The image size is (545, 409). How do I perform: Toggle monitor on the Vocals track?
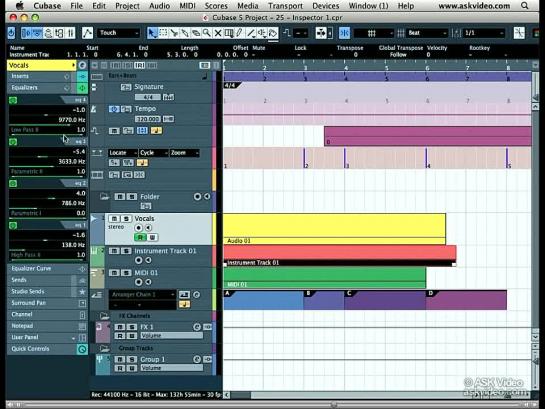[x=148, y=228]
